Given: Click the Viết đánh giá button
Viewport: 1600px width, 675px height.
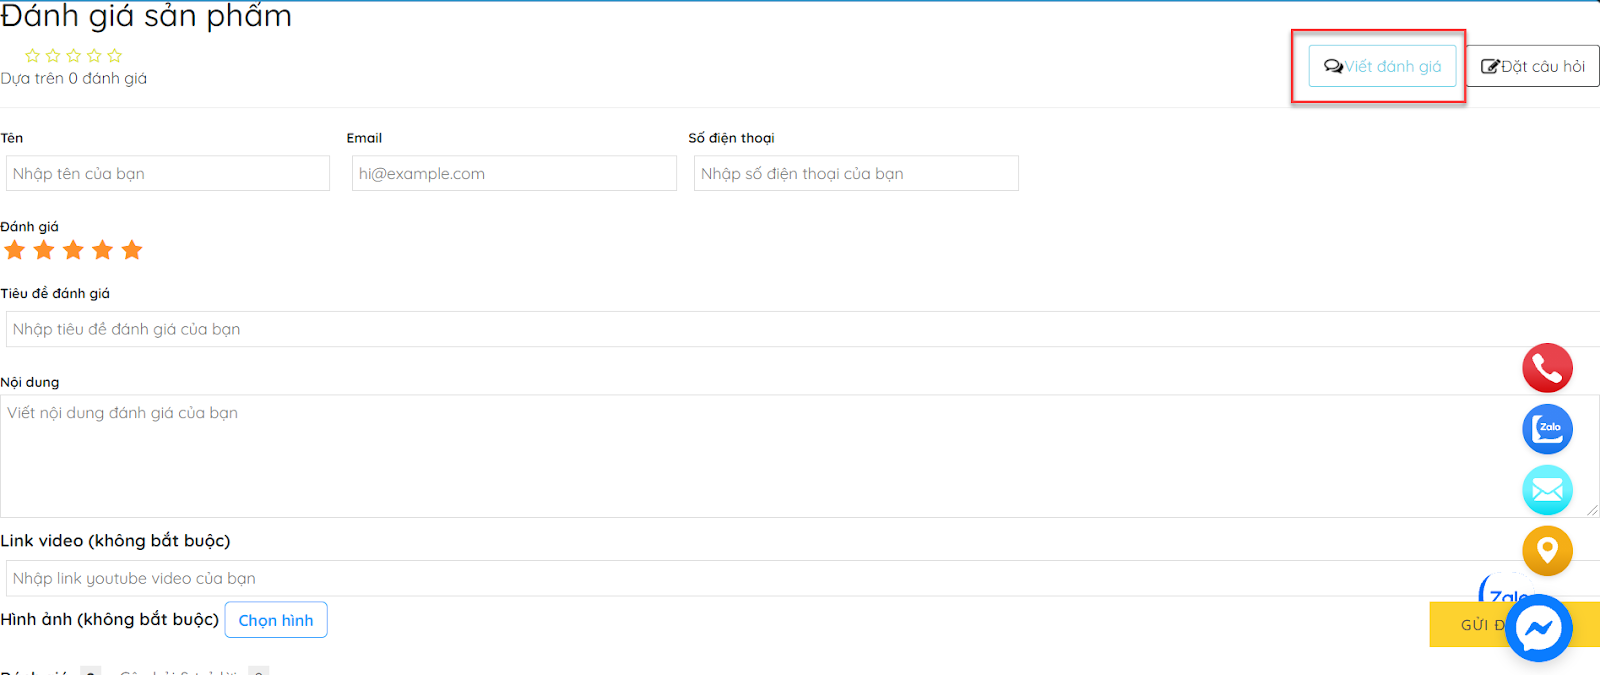Looking at the screenshot, I should pos(1382,66).
